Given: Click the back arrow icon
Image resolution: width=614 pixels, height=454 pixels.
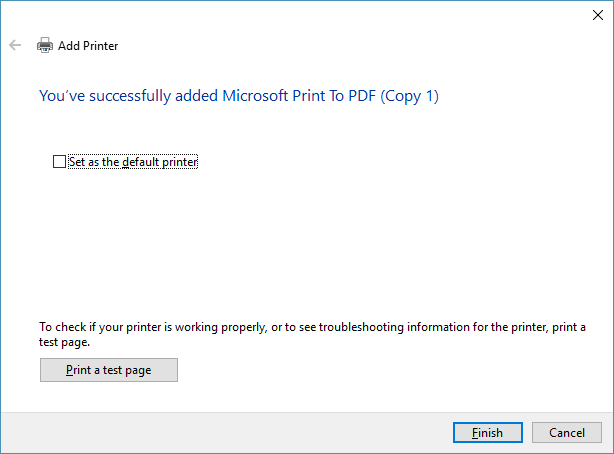Looking at the screenshot, I should click(x=15, y=45).
